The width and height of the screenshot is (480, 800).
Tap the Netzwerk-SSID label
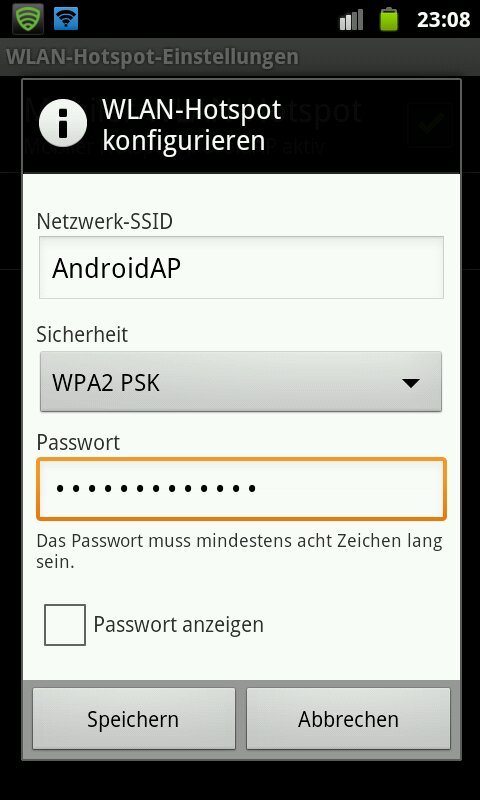tap(105, 221)
